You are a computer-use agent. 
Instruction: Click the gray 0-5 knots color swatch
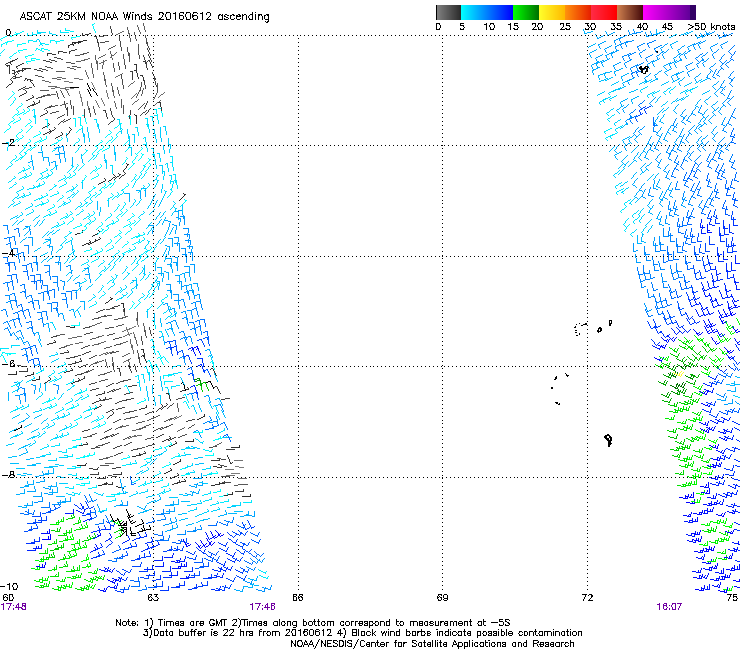pyautogui.click(x=448, y=12)
